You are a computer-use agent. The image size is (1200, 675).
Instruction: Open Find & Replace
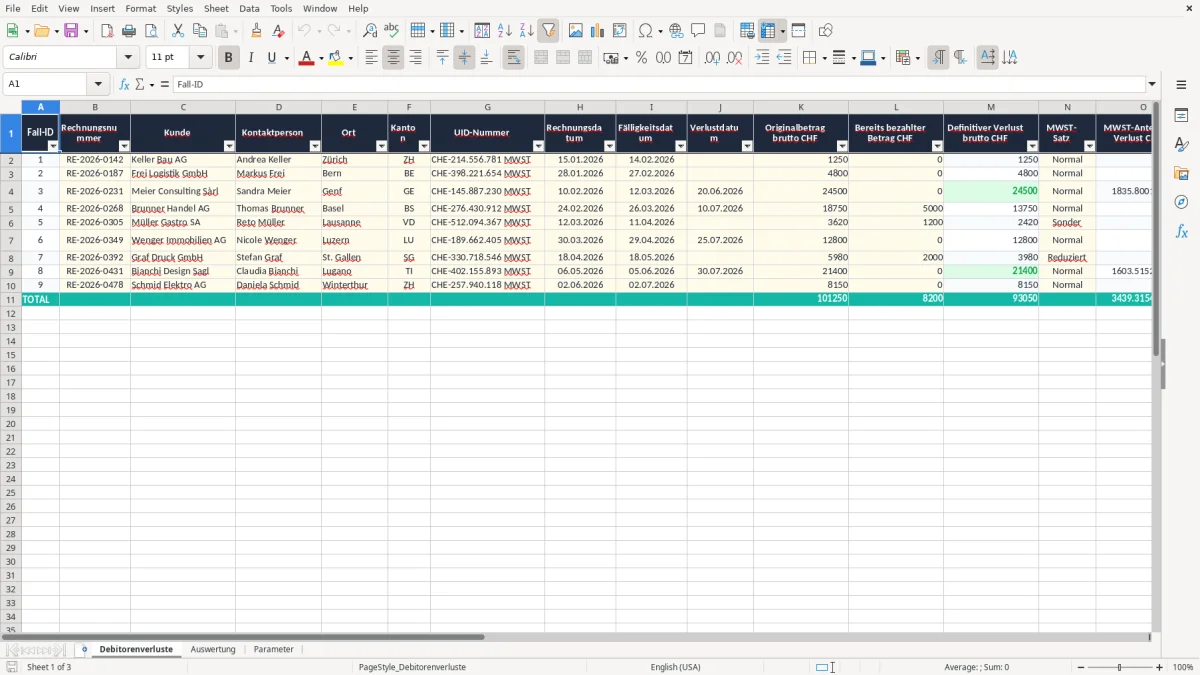(370, 31)
